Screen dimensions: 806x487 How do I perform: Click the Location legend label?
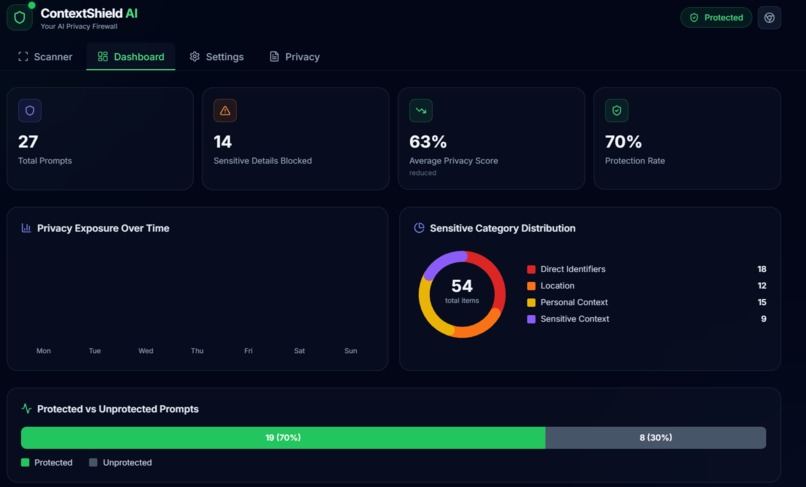point(557,285)
